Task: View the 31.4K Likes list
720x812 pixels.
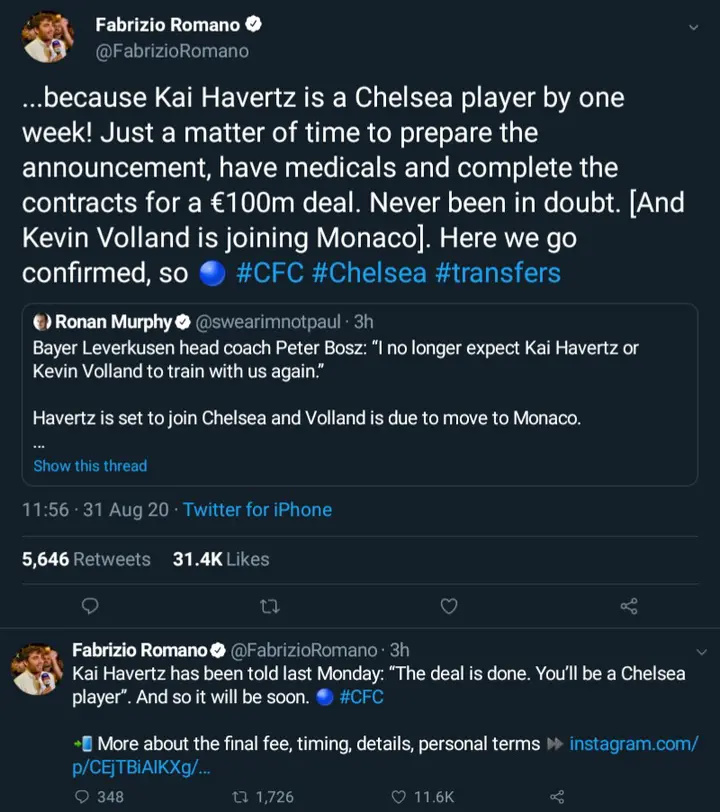Action: (221, 559)
